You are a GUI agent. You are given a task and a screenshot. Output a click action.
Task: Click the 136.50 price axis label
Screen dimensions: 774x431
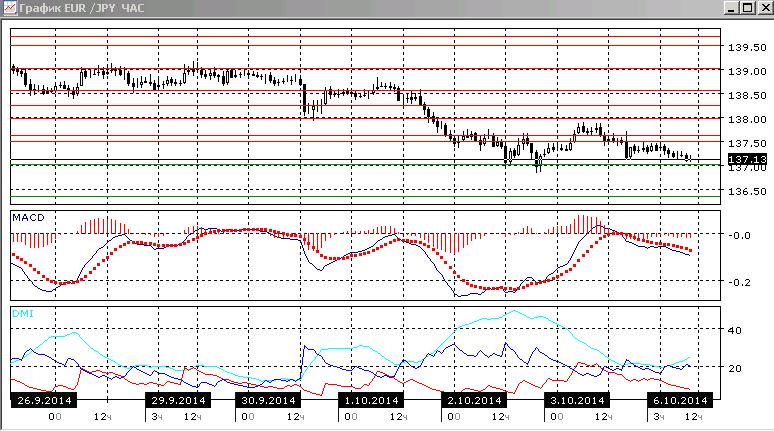point(747,192)
